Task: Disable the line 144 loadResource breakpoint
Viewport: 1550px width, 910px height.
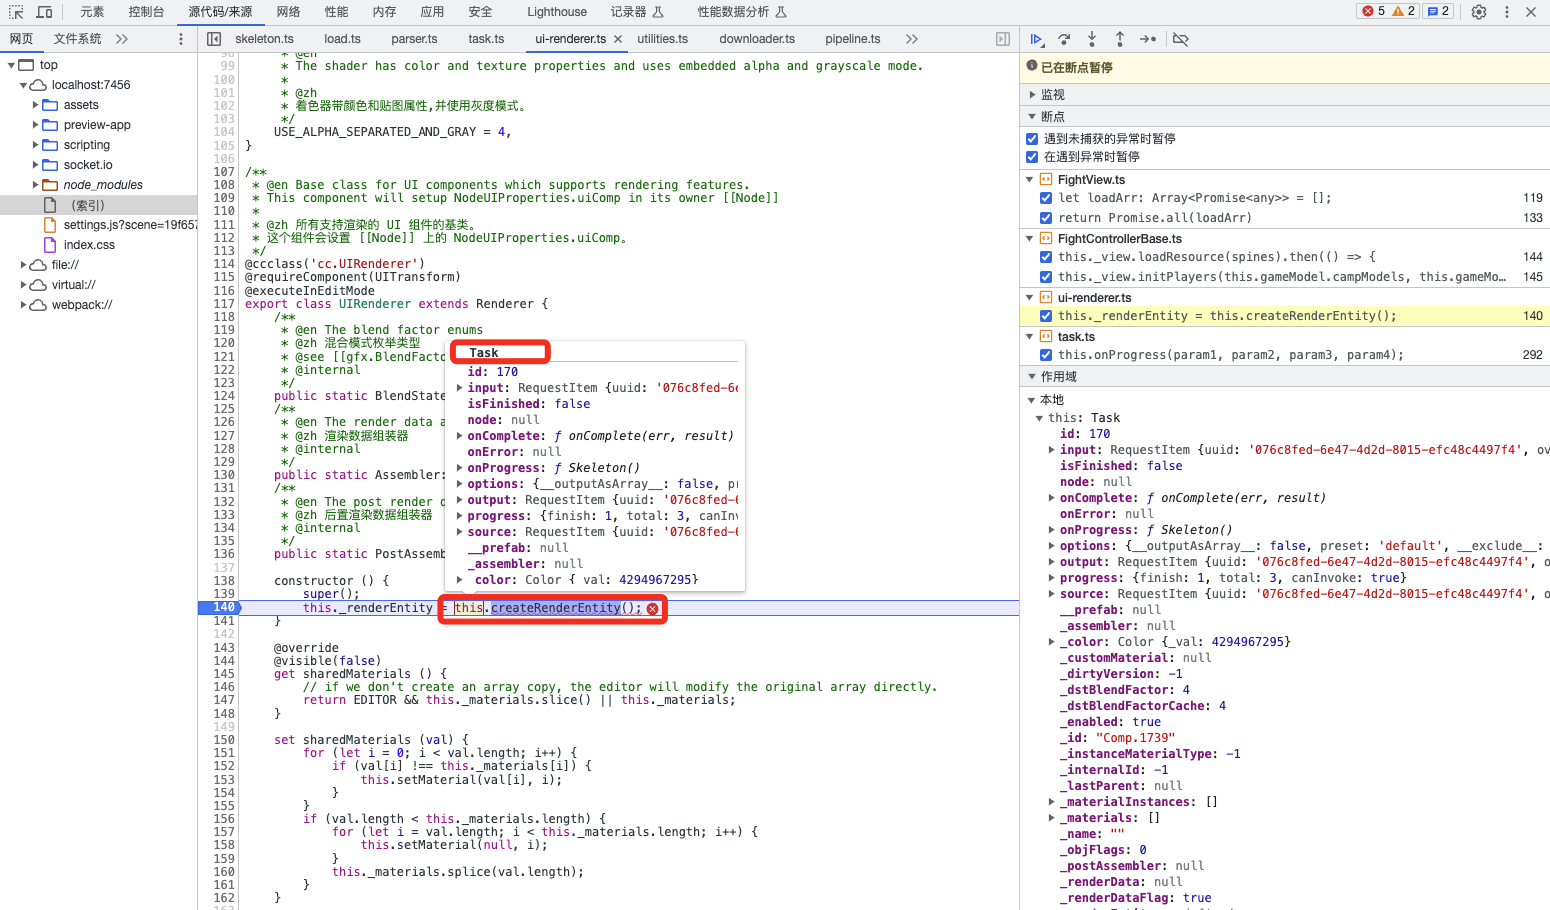Action: (1046, 257)
